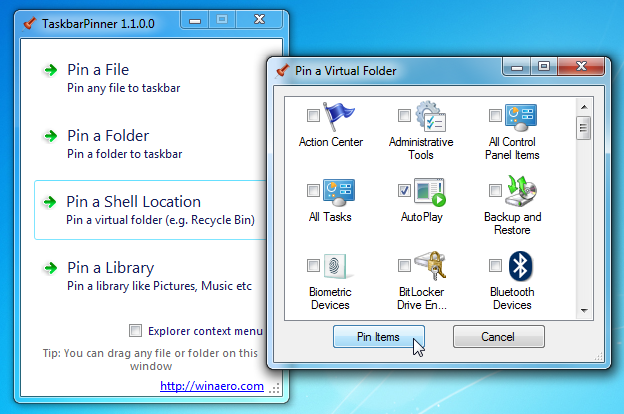Click the AutoPlay label
Viewport: 624px width, 414px height.
coord(421,217)
